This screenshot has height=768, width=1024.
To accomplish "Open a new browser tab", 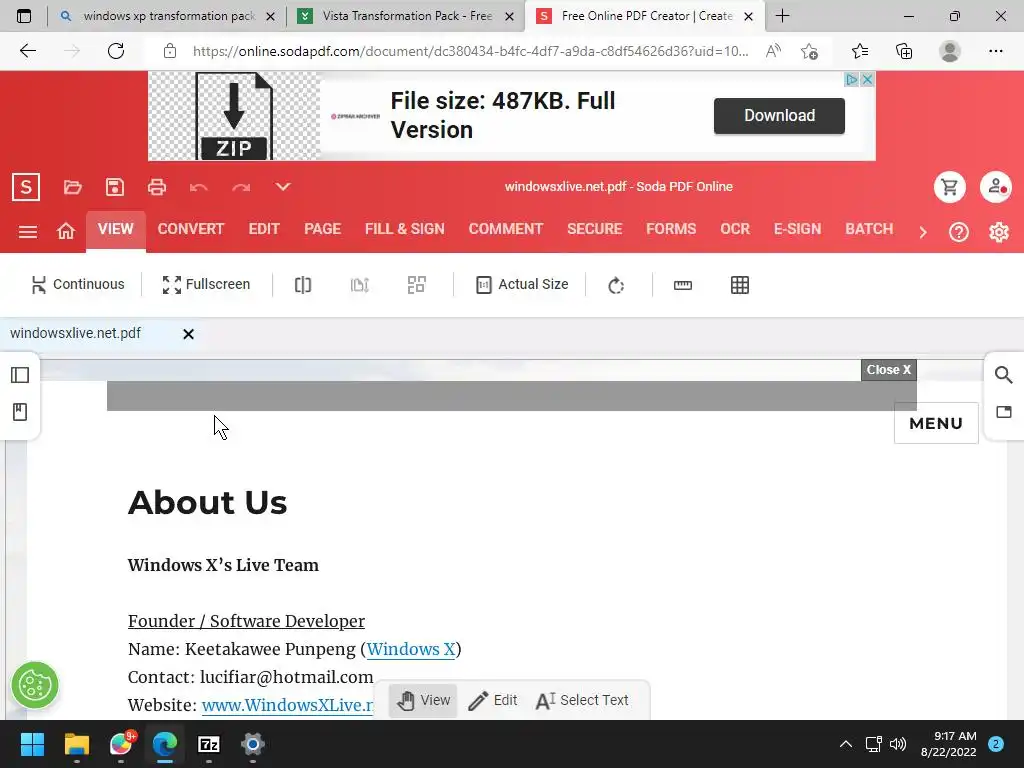I will tap(782, 16).
